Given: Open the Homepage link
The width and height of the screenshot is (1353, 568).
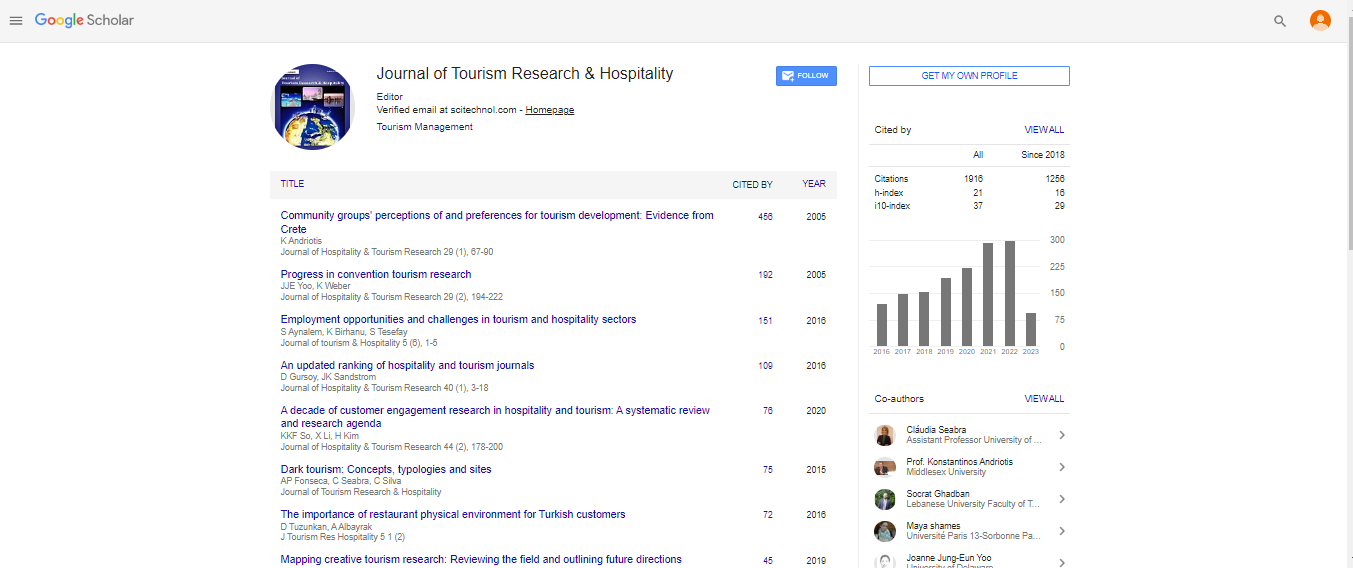Looking at the screenshot, I should 550,110.
